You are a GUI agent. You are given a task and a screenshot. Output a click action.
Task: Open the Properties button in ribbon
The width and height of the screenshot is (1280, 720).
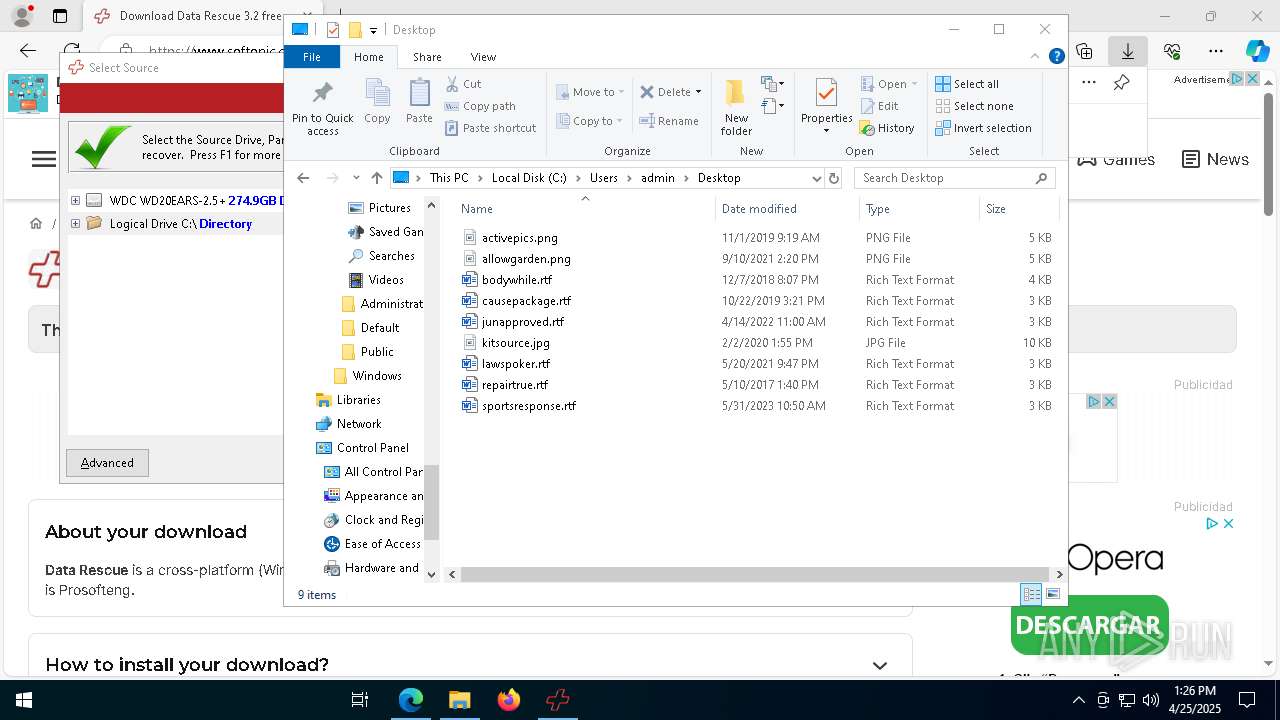click(x=826, y=108)
